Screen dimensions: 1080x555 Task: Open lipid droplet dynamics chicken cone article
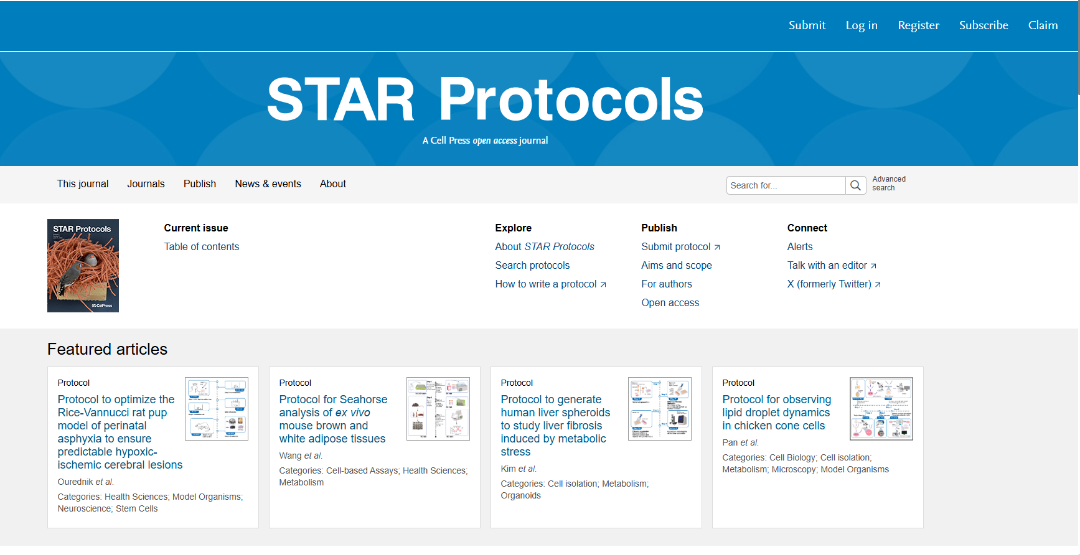click(x=776, y=412)
